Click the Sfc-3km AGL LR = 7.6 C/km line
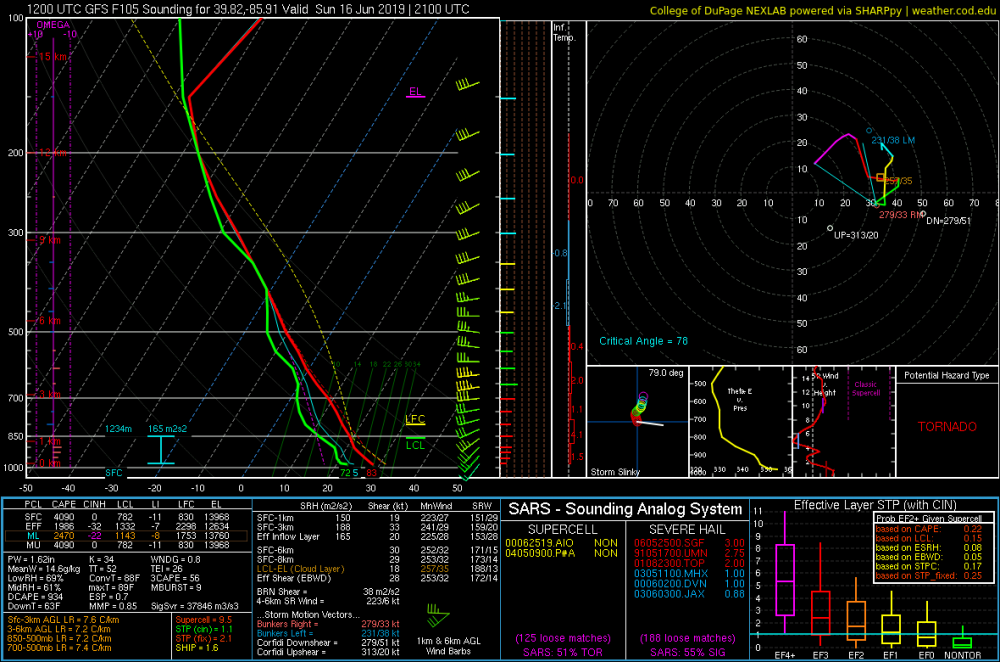This screenshot has height=662, width=1000. [x=63, y=620]
